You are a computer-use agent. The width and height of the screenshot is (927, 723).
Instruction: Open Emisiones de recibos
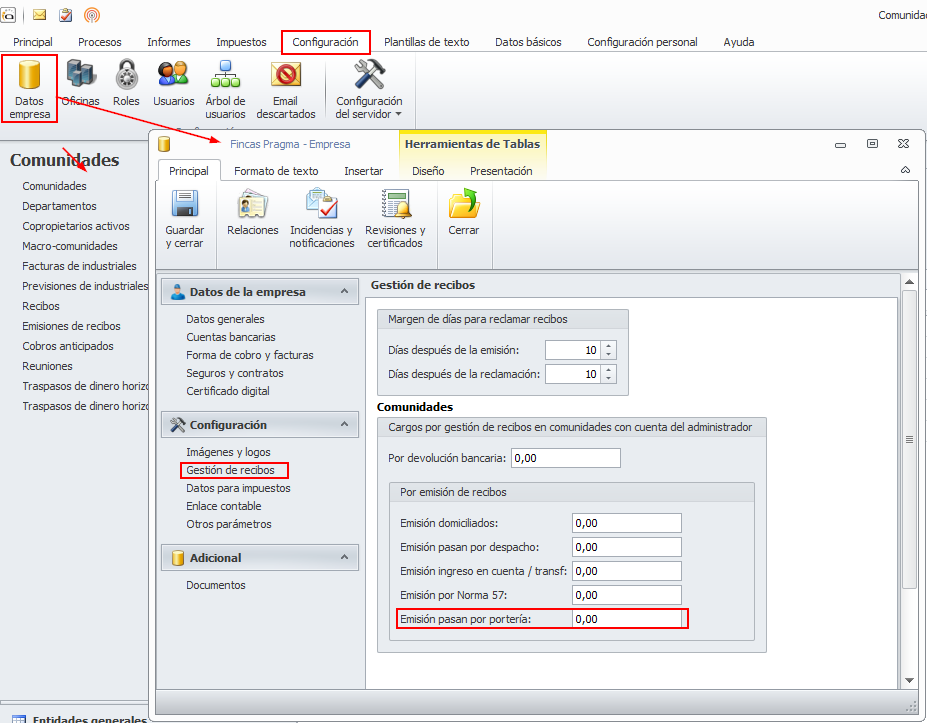click(x=71, y=326)
